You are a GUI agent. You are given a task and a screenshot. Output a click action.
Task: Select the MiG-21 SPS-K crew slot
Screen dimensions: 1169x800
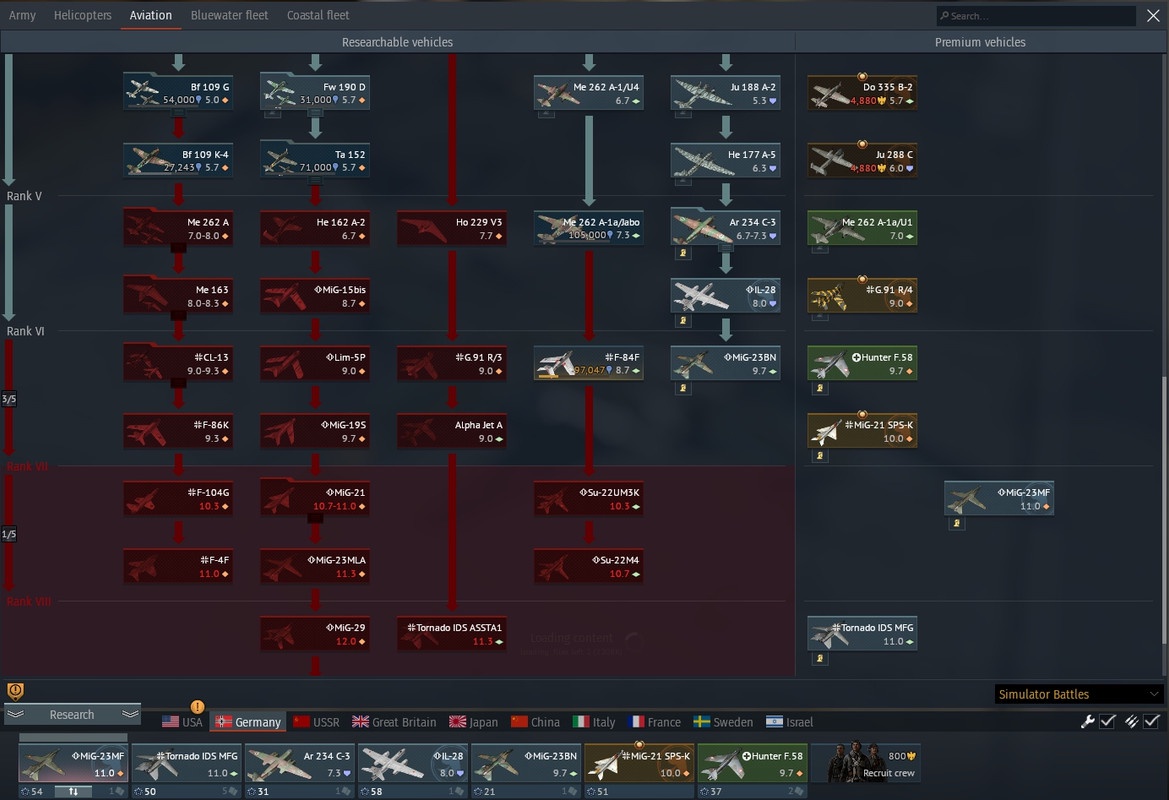coord(639,763)
